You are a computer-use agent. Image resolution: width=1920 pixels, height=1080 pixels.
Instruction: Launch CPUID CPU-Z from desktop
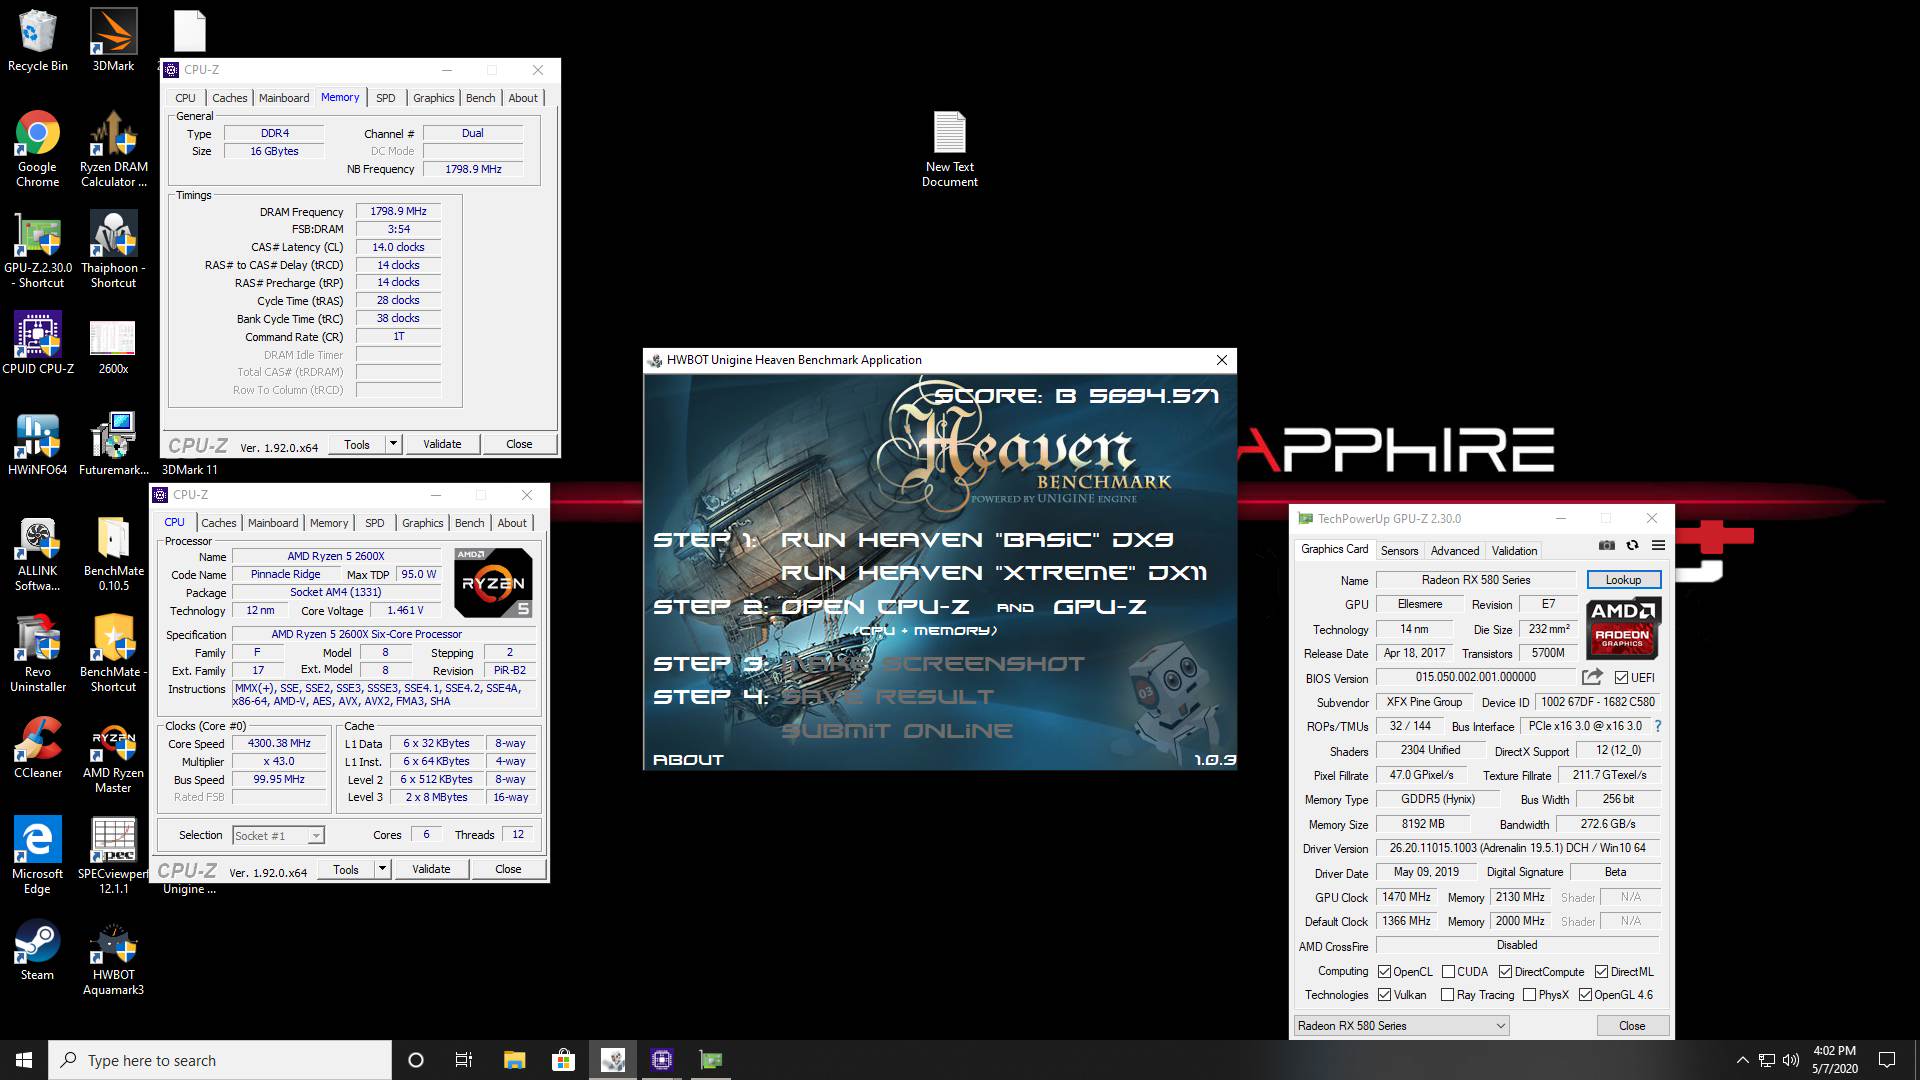tap(38, 343)
